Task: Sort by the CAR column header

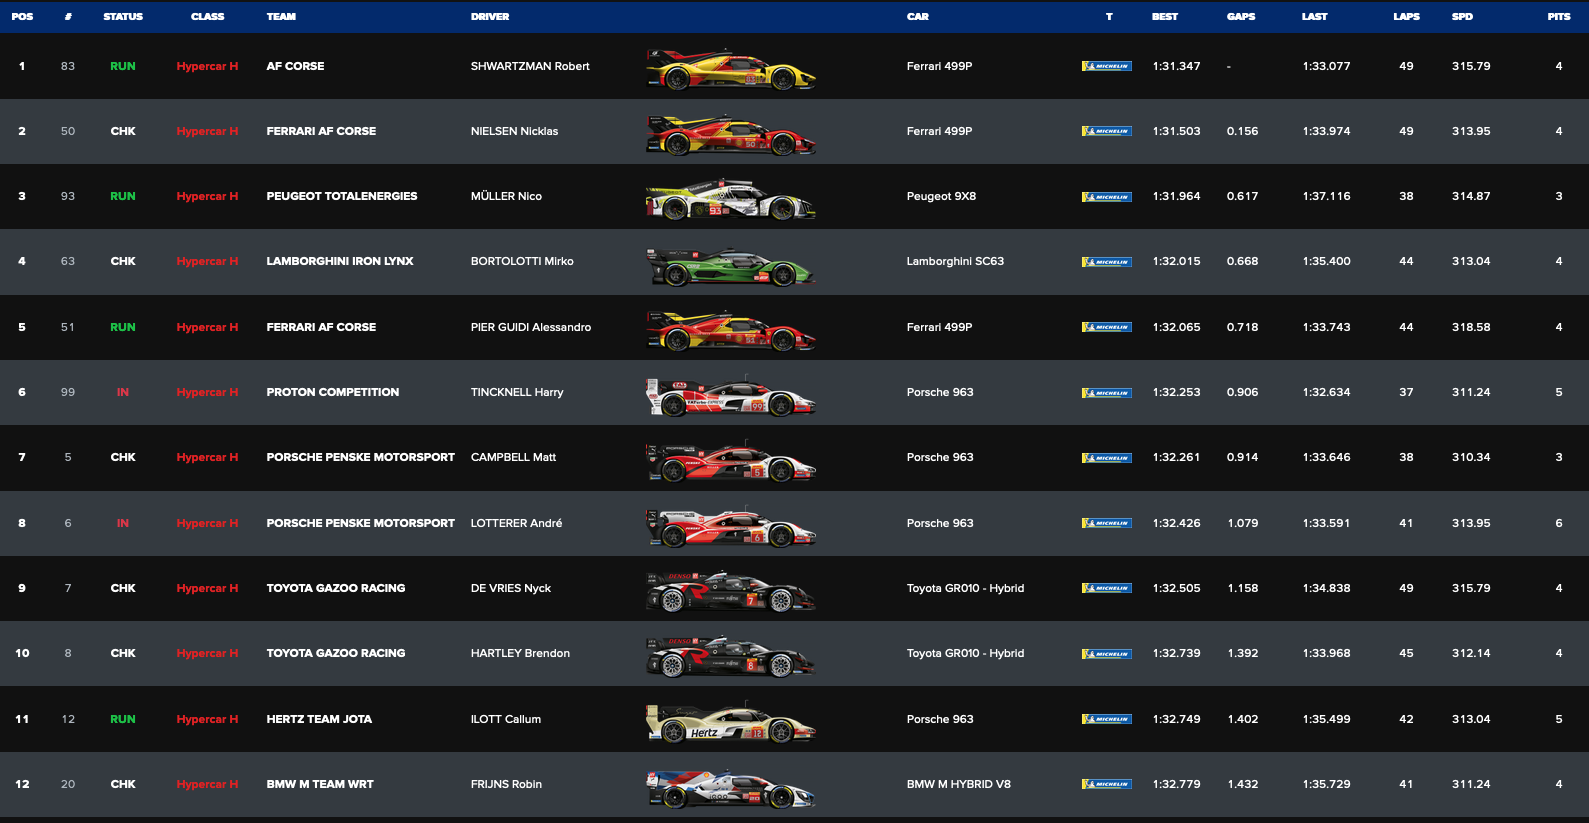Action: [x=918, y=17]
